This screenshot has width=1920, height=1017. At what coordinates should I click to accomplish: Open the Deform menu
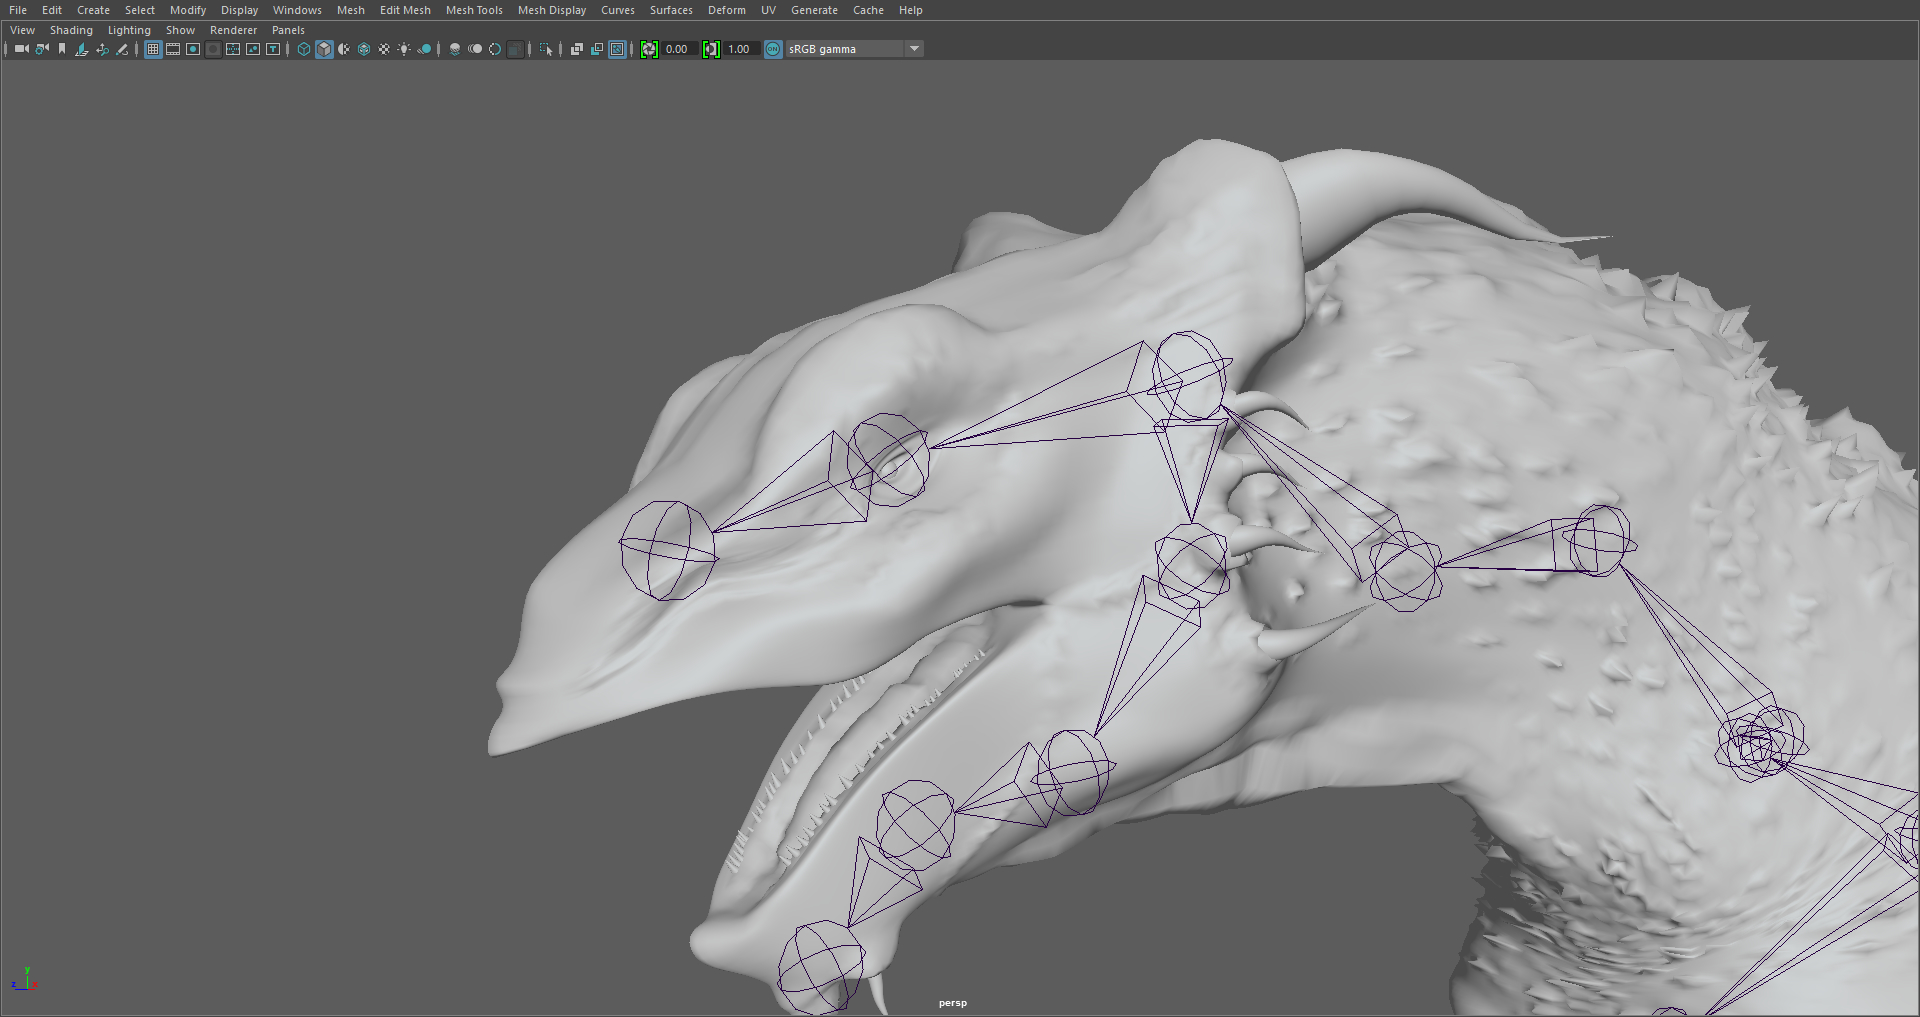(726, 10)
